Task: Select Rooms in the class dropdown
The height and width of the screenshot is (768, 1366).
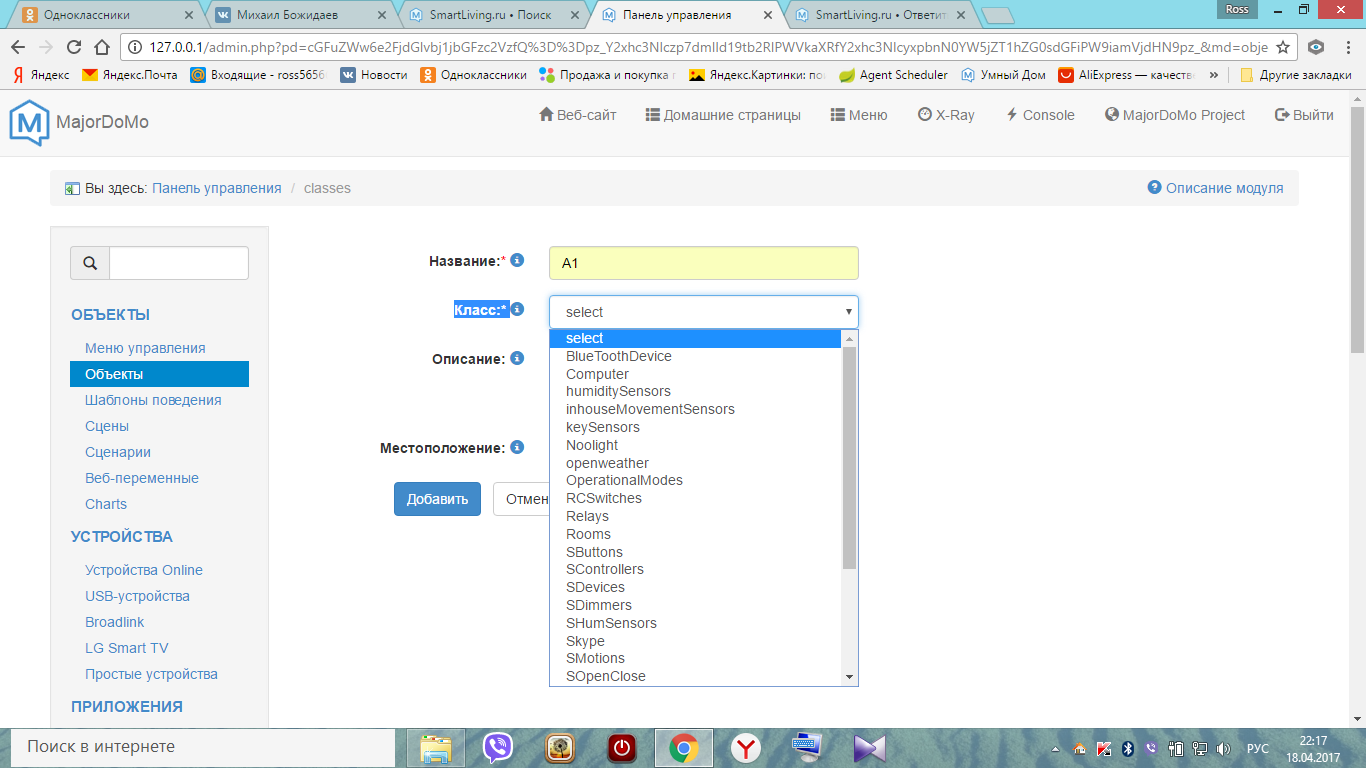Action: [x=696, y=534]
